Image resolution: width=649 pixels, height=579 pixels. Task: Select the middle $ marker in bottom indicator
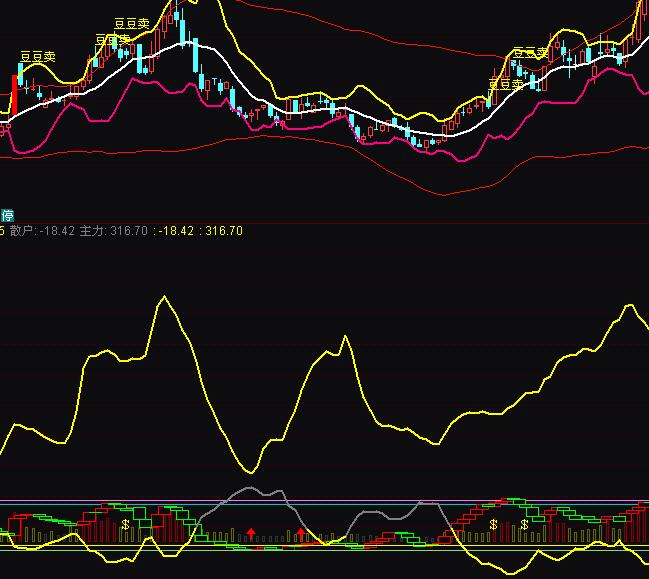tap(493, 524)
